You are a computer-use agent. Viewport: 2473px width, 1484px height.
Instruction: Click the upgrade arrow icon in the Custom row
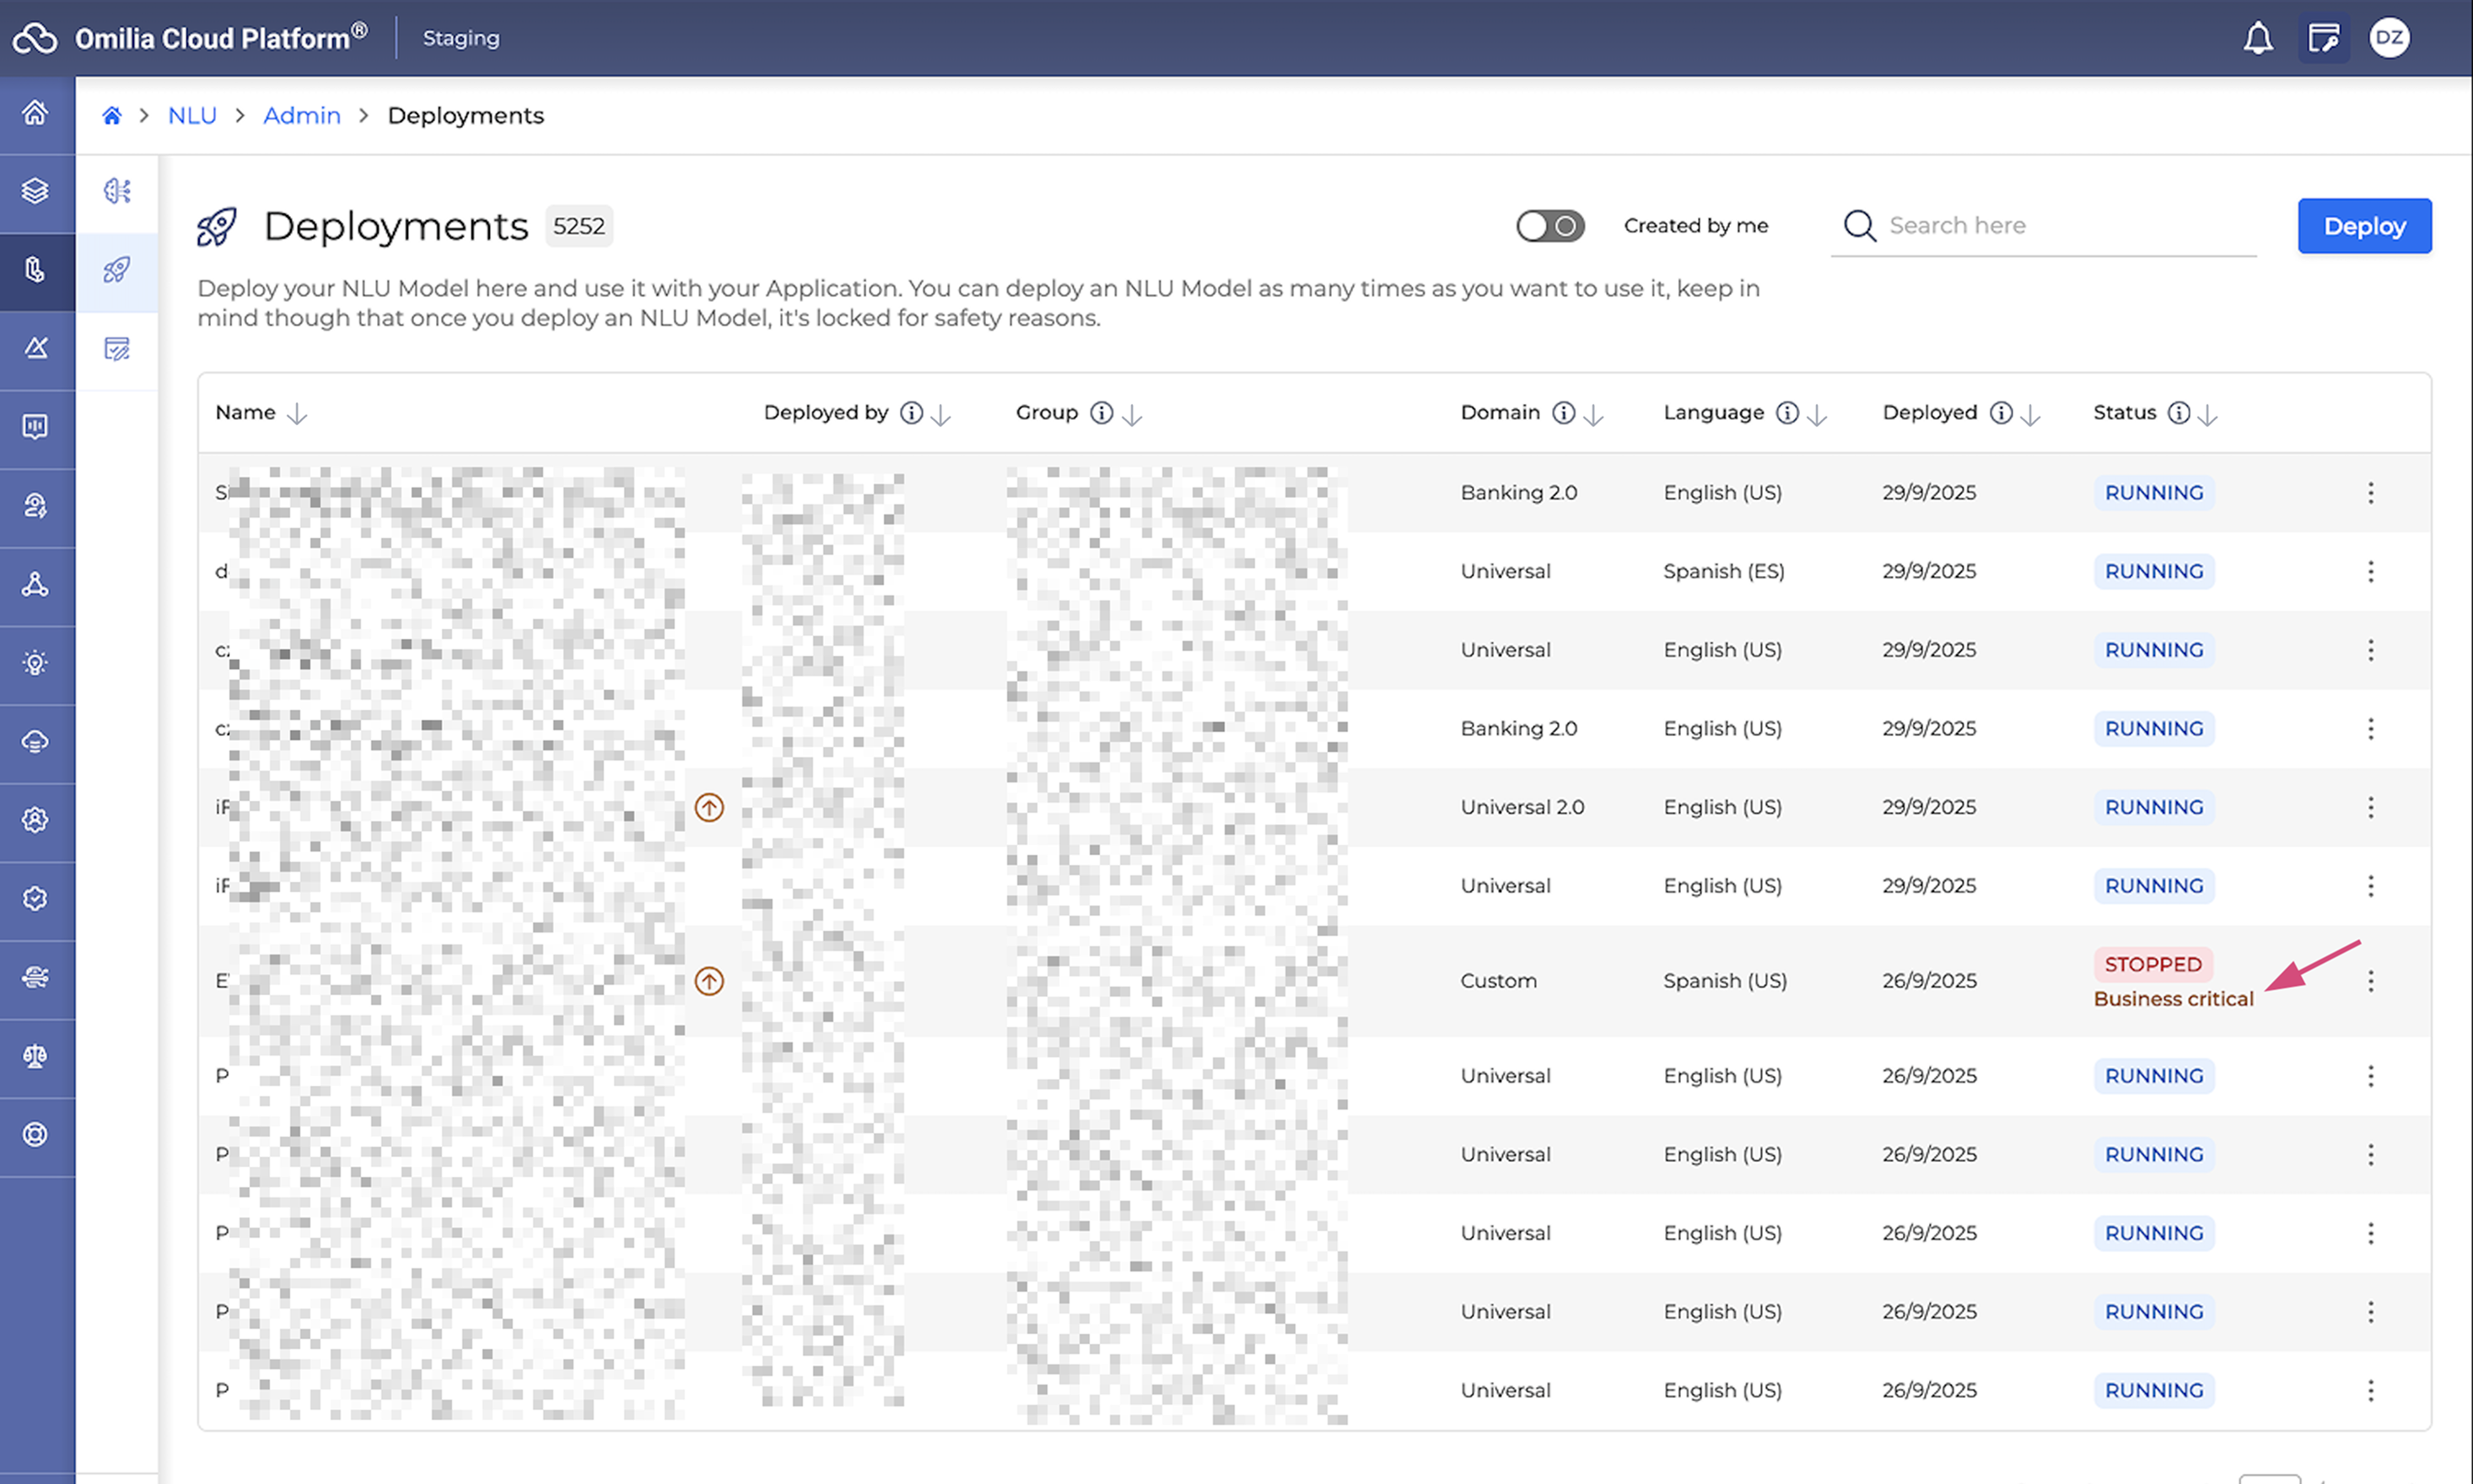[x=709, y=981]
